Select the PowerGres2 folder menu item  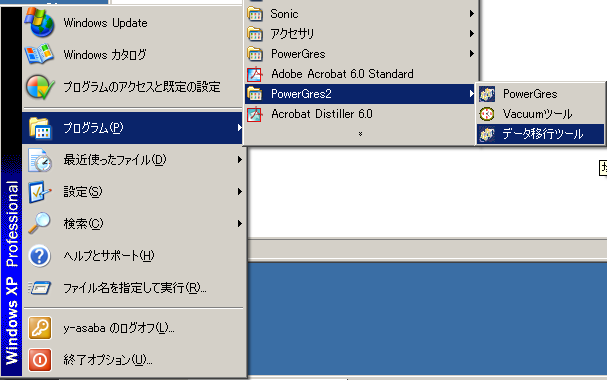tap(360, 94)
